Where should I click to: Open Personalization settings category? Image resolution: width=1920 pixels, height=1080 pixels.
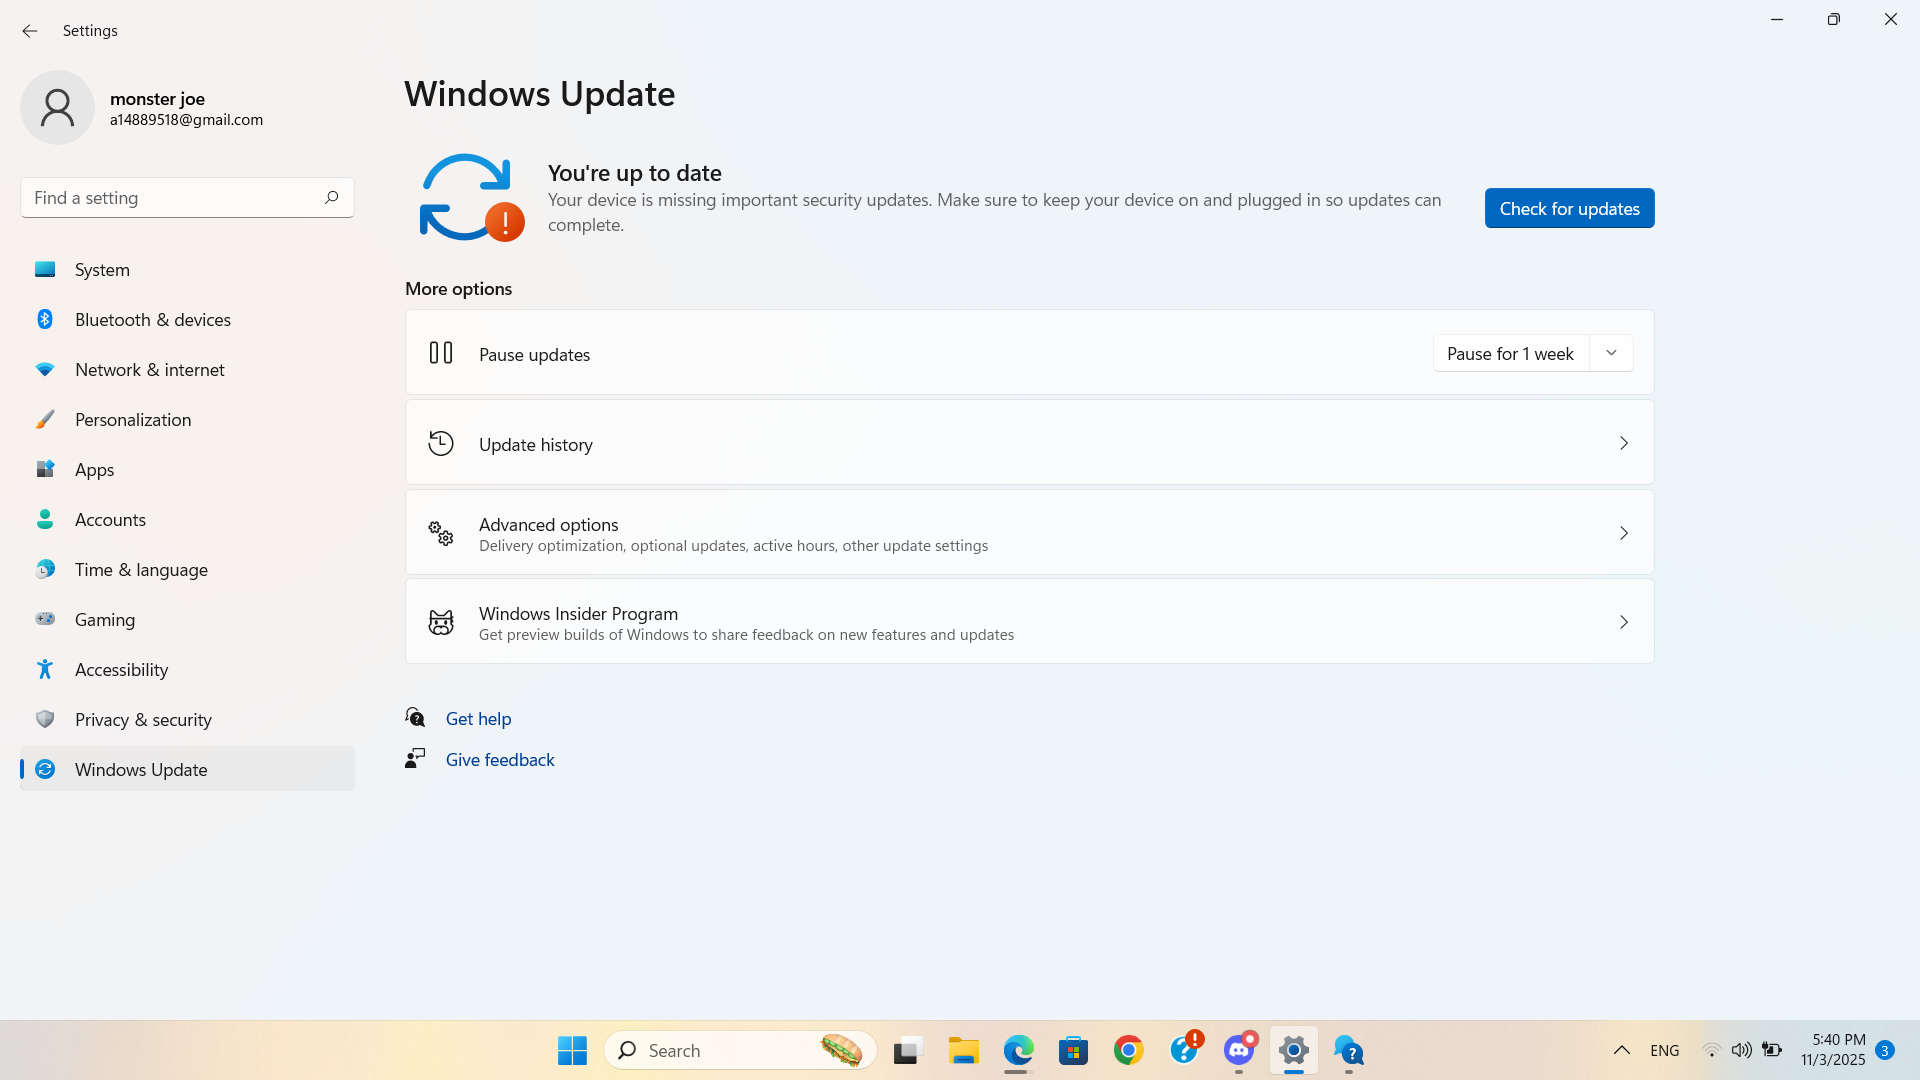tap(133, 419)
